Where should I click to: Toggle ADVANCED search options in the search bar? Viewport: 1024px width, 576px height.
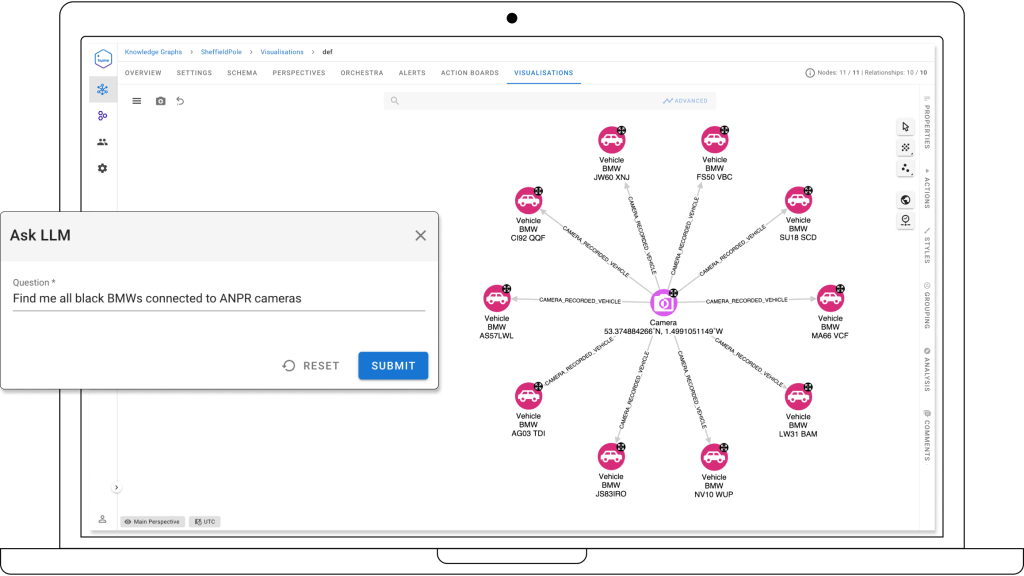(x=685, y=100)
